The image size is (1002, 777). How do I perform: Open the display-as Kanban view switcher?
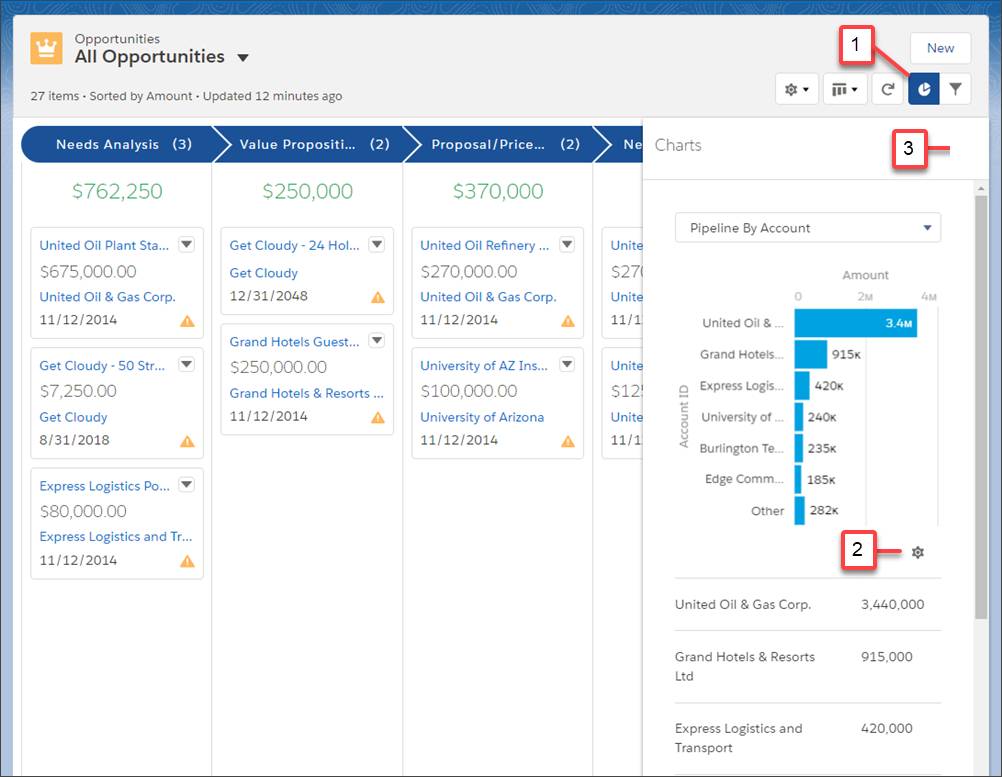(845, 89)
